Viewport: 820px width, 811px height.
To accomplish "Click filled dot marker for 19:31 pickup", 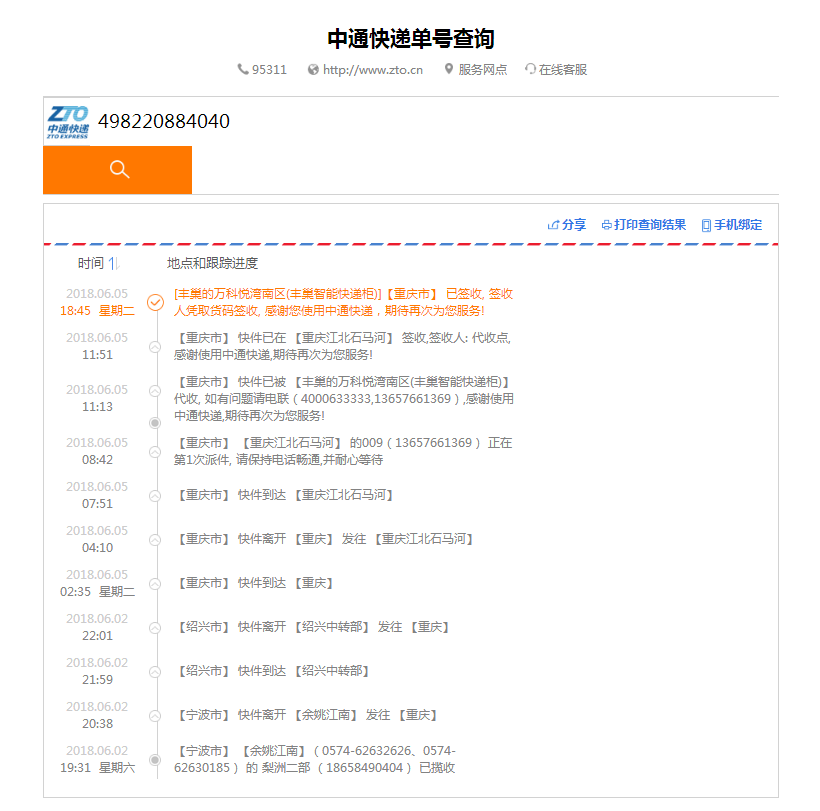I will [155, 759].
